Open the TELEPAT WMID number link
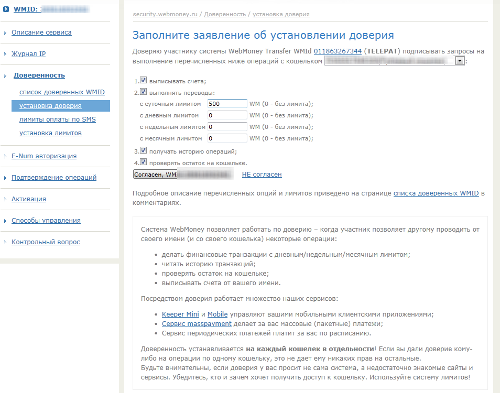The image size is (500, 393). click(338, 51)
